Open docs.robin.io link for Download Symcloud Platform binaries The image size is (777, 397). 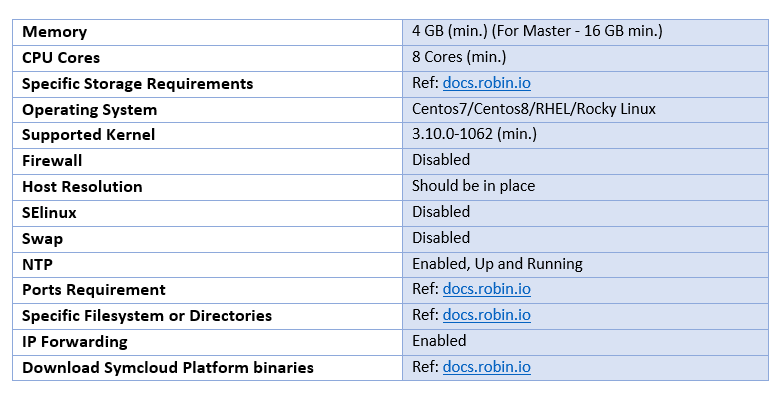[486, 367]
